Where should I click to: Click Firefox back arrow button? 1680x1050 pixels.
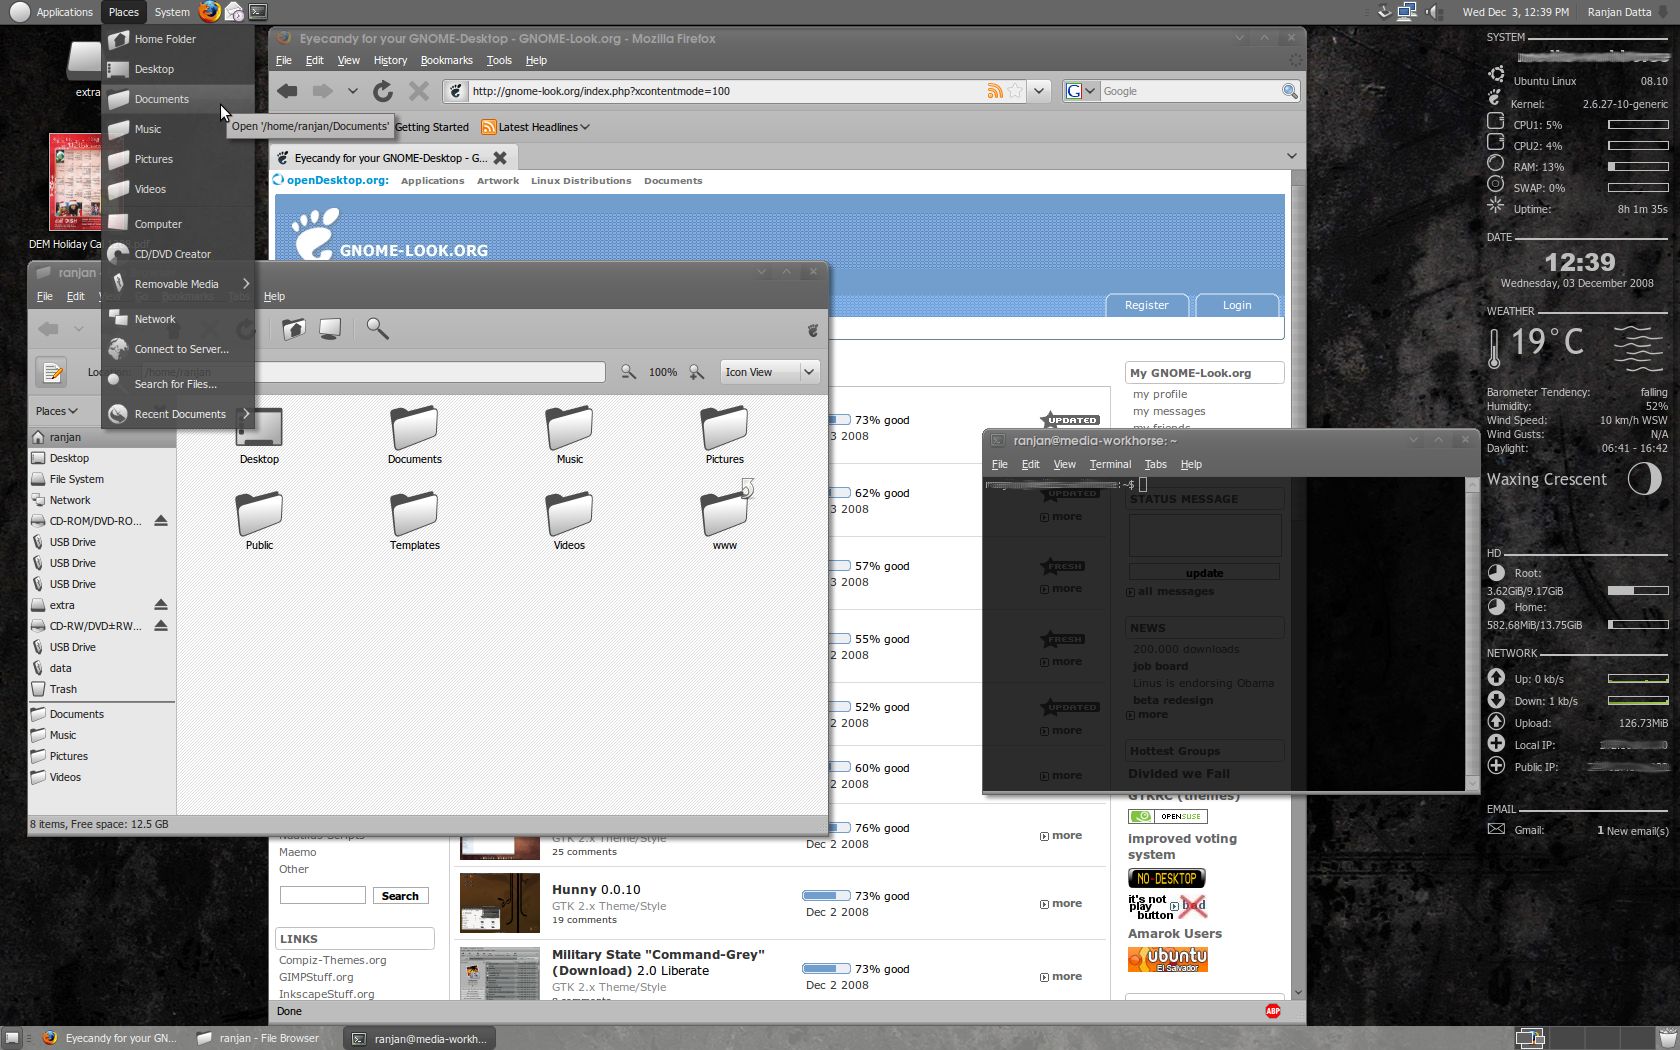288,91
